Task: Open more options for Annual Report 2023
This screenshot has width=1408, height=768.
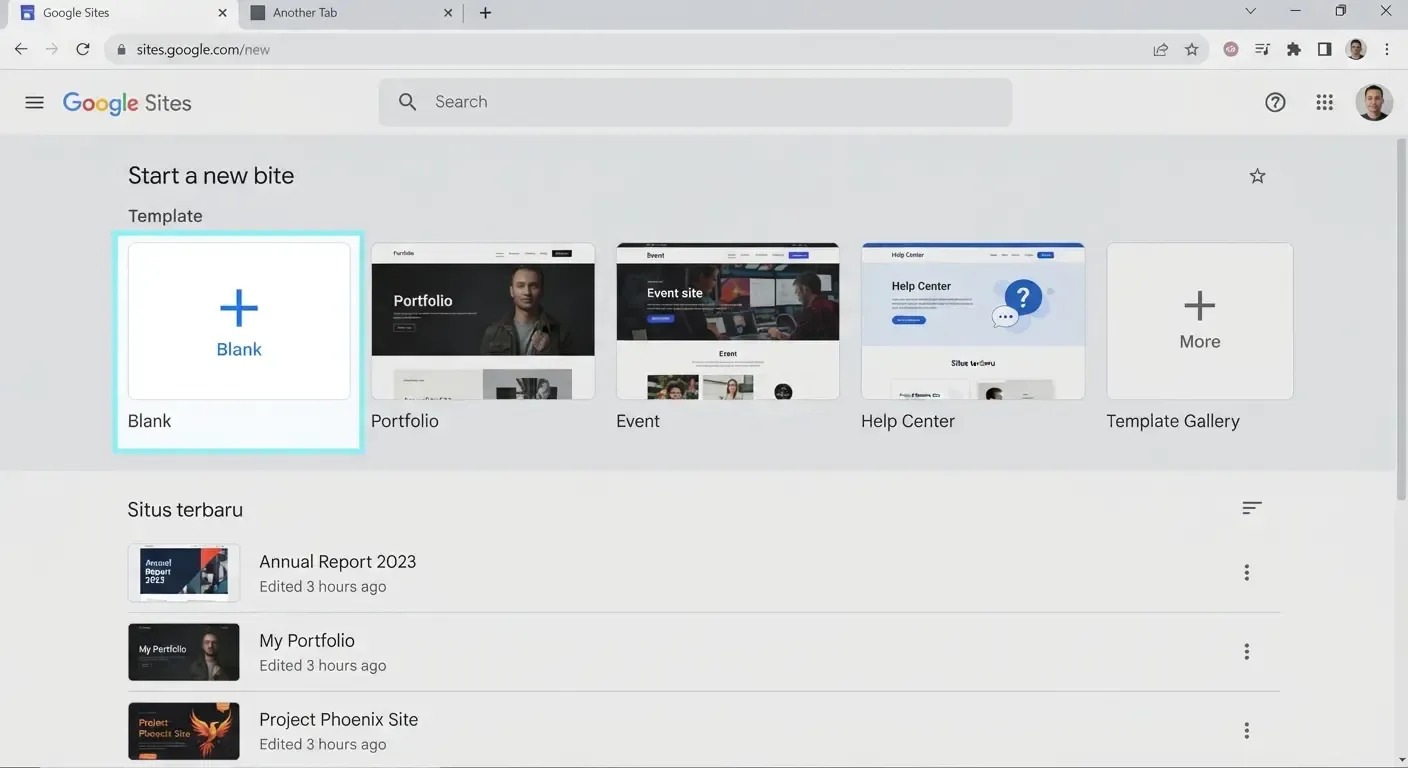Action: pos(1246,573)
